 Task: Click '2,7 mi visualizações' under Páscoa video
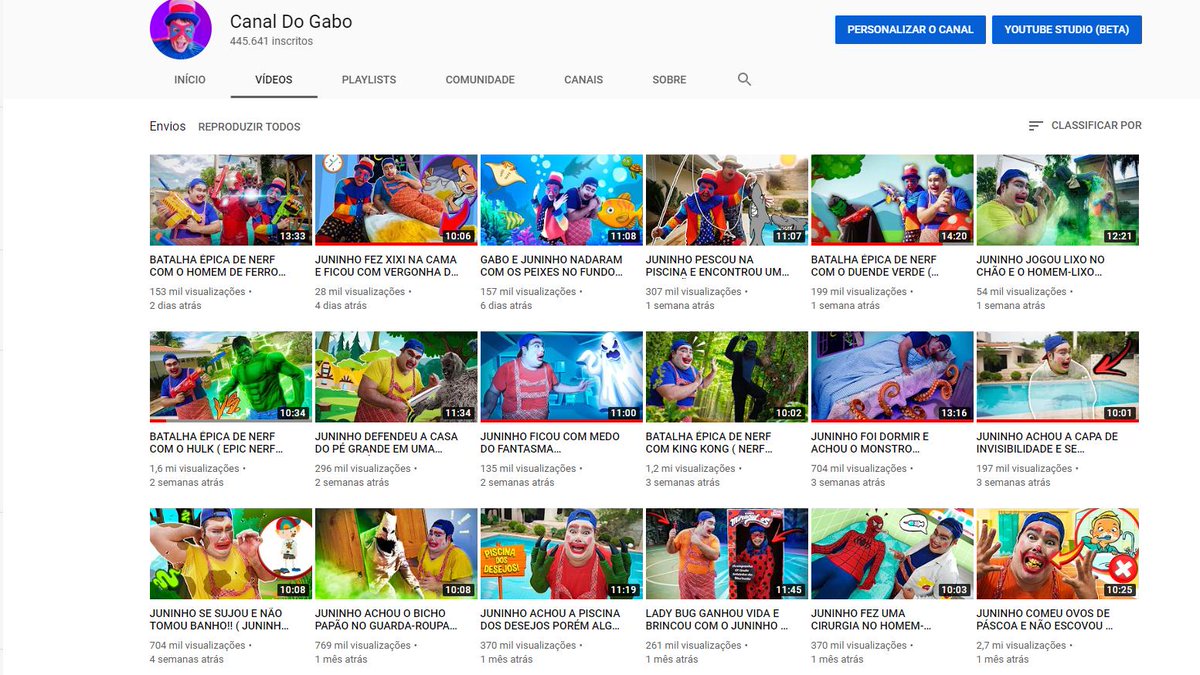coord(1023,646)
